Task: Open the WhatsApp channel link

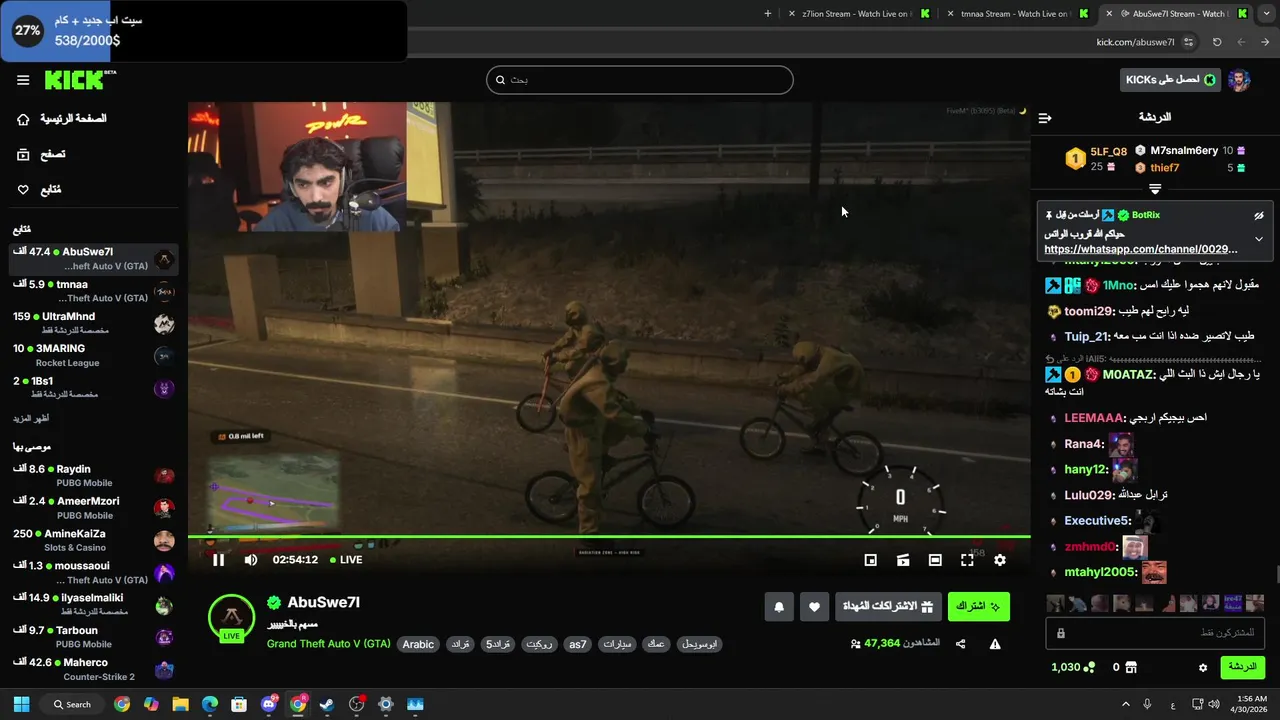Action: click(1141, 249)
